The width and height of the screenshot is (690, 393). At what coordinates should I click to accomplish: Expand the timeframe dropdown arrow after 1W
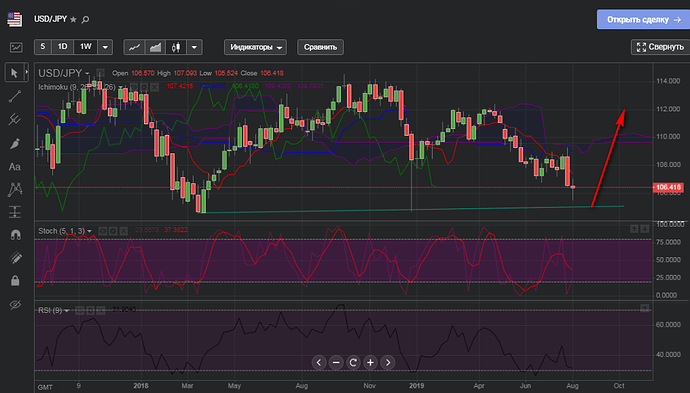[105, 47]
